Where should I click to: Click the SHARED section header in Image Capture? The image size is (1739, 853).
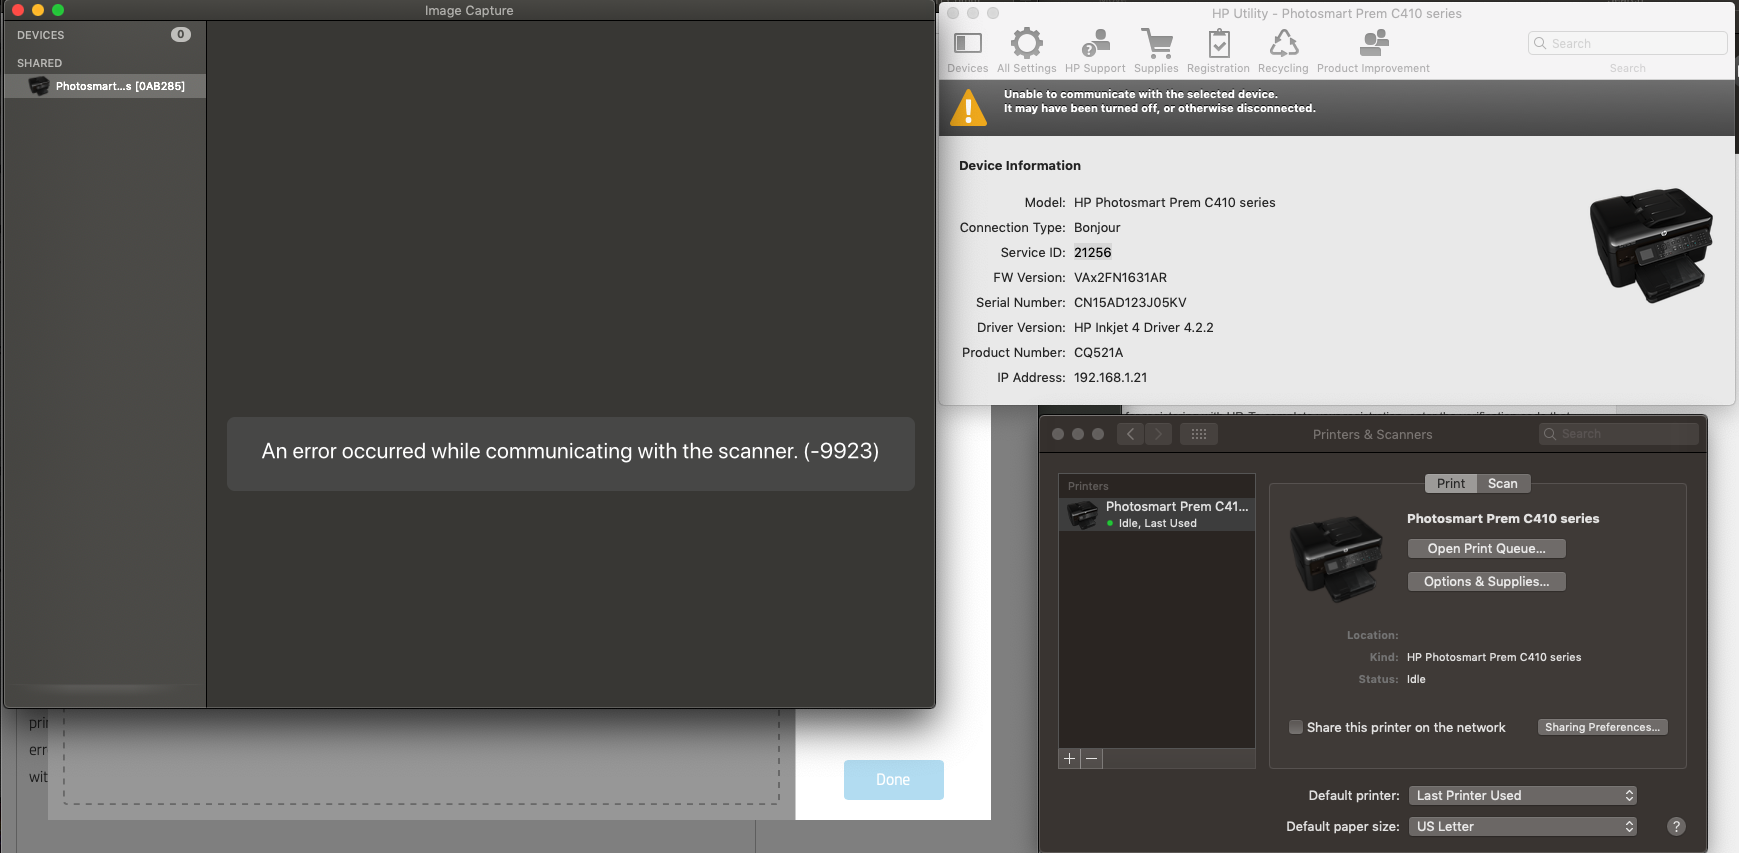point(39,63)
